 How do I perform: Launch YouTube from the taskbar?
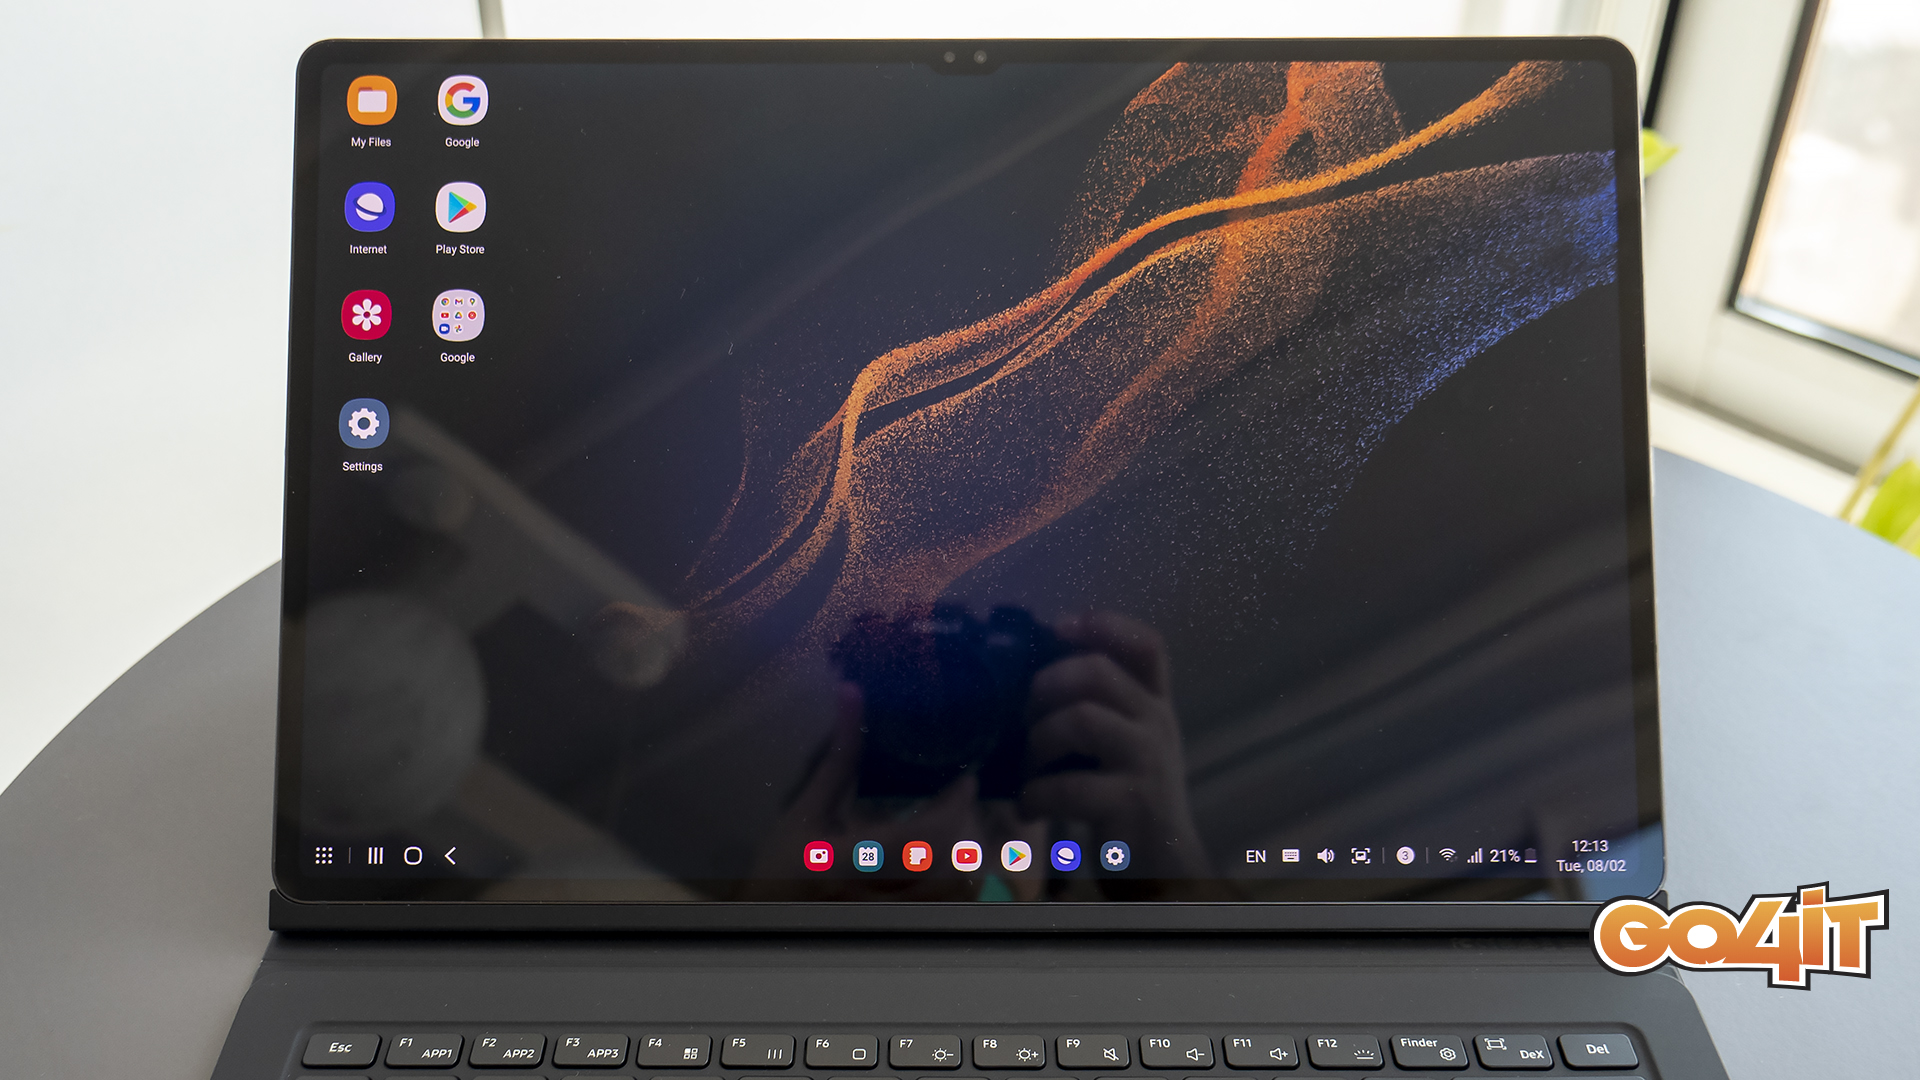[x=966, y=856]
